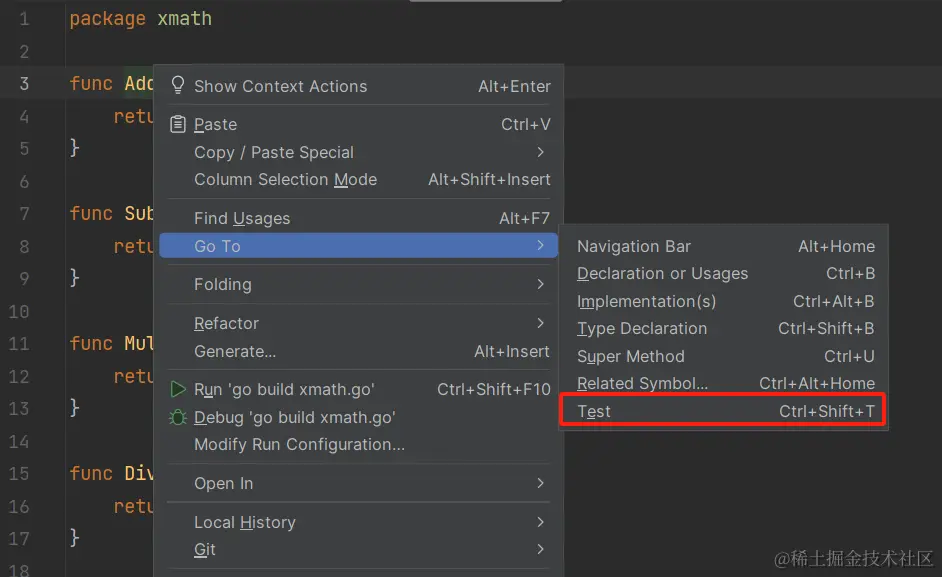Expand the Folding submenu arrow
Image resolution: width=942 pixels, height=577 pixels.
[x=540, y=284]
